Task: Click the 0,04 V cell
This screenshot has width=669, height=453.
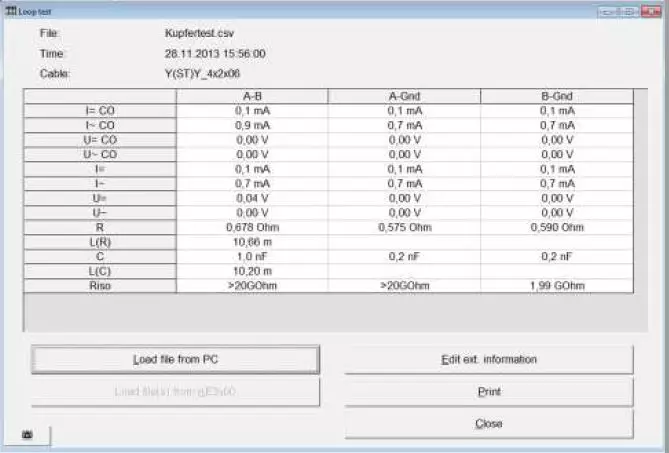Action: click(252, 198)
